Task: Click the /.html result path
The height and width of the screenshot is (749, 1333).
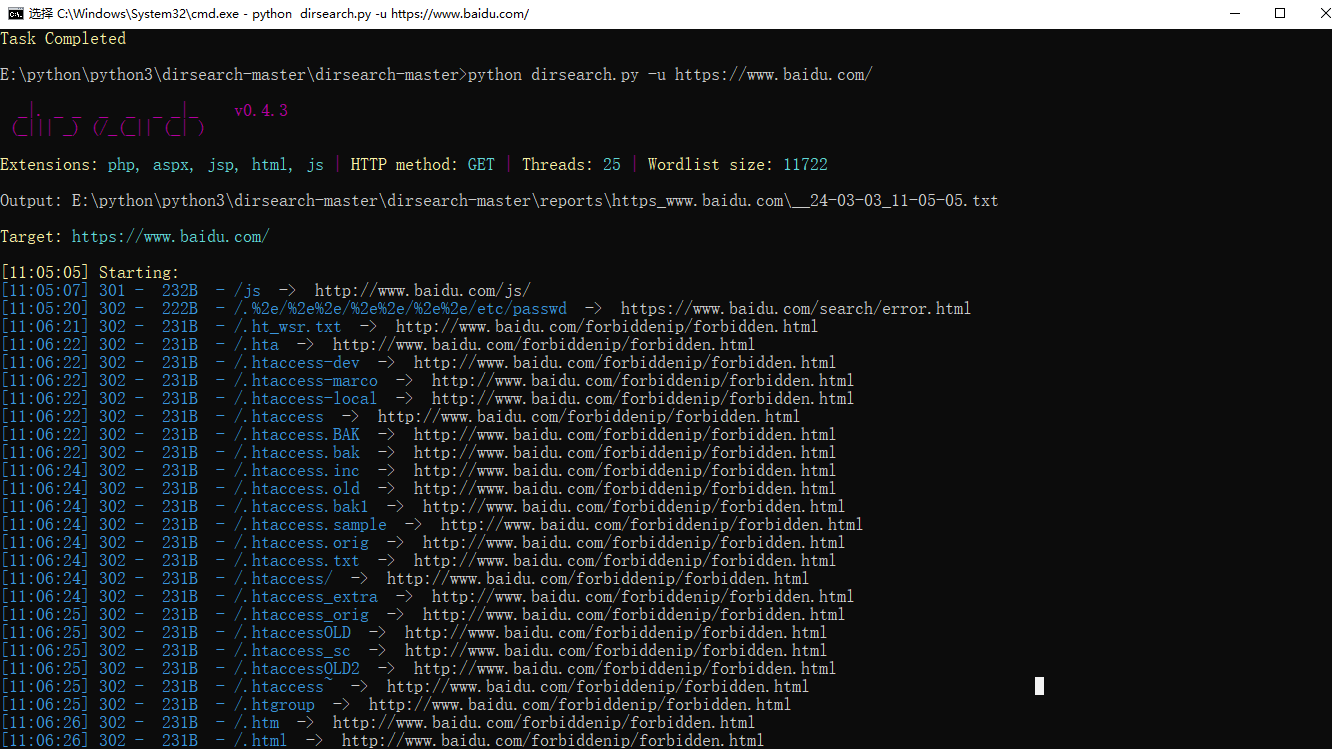Action: coord(261,741)
